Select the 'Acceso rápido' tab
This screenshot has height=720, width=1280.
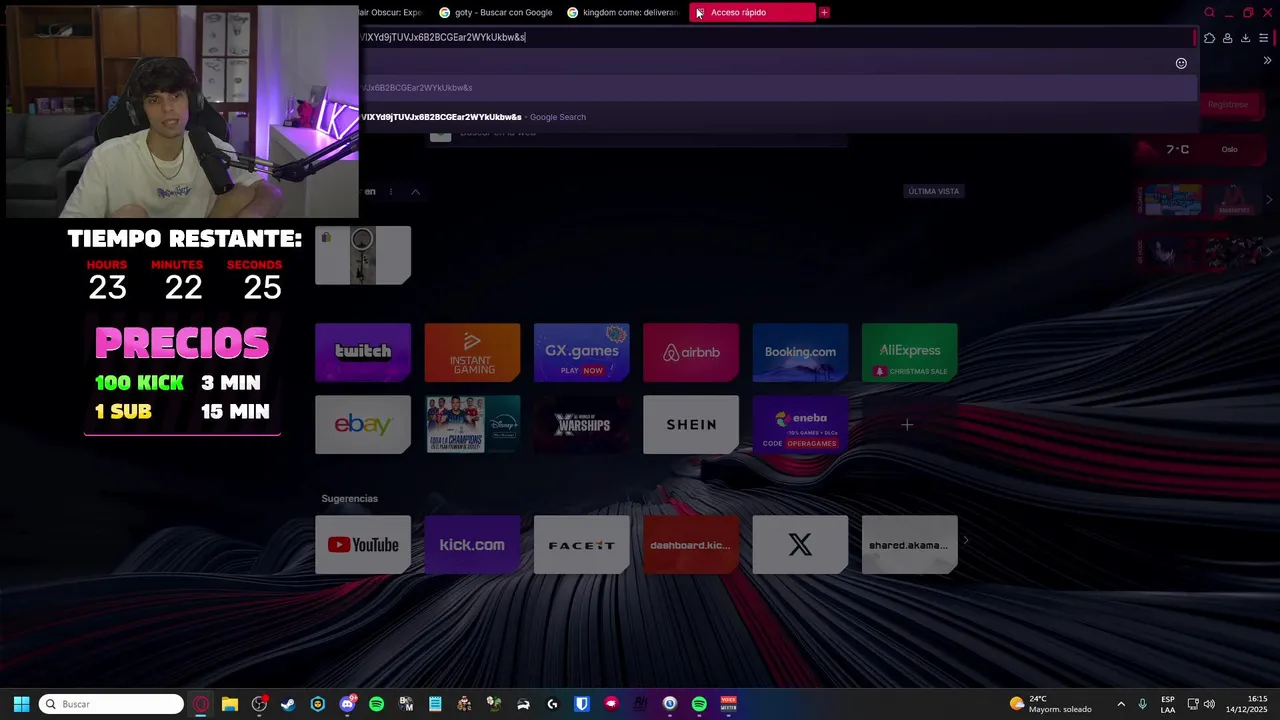[752, 12]
